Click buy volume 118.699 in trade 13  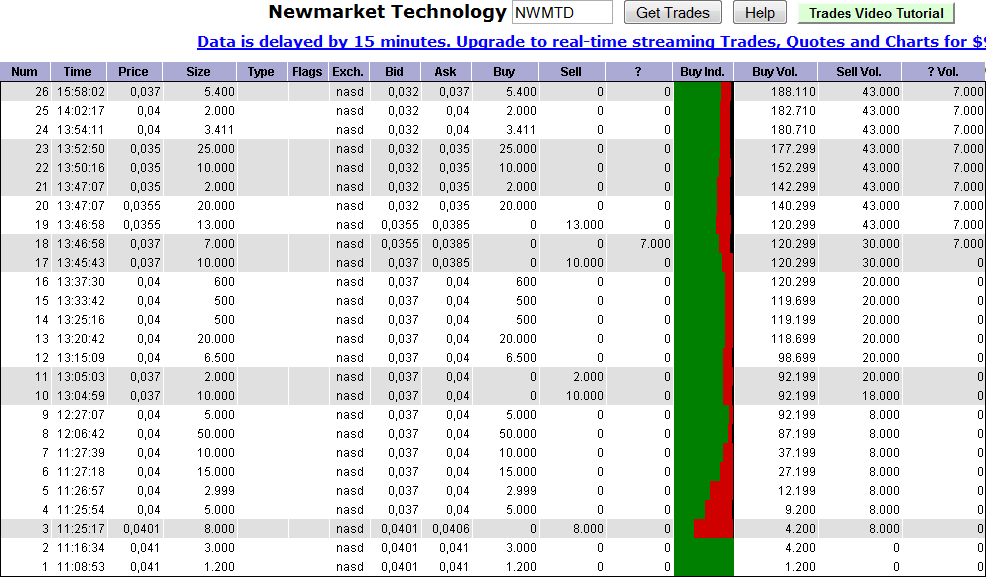click(x=793, y=339)
